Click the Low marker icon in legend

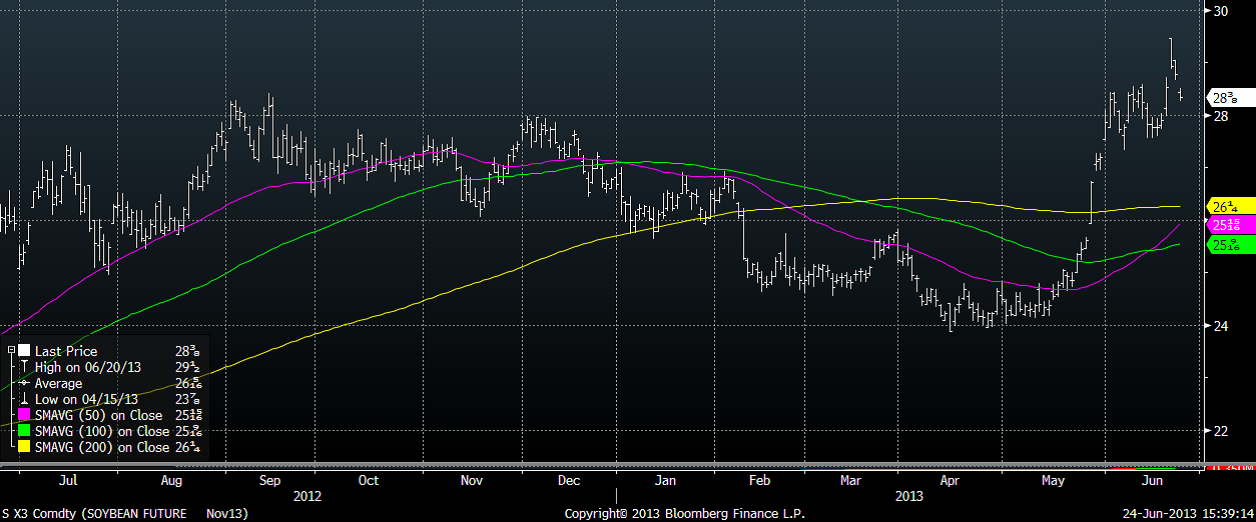pyautogui.click(x=23, y=399)
